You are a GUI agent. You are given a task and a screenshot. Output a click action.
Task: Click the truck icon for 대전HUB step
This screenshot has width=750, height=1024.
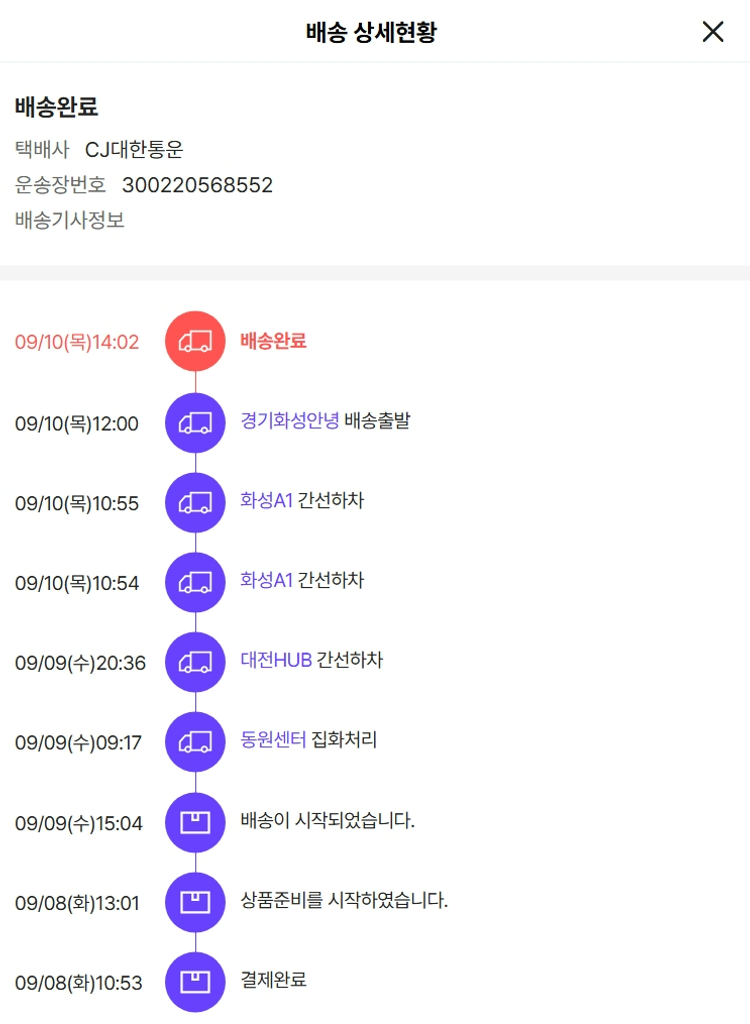195,662
